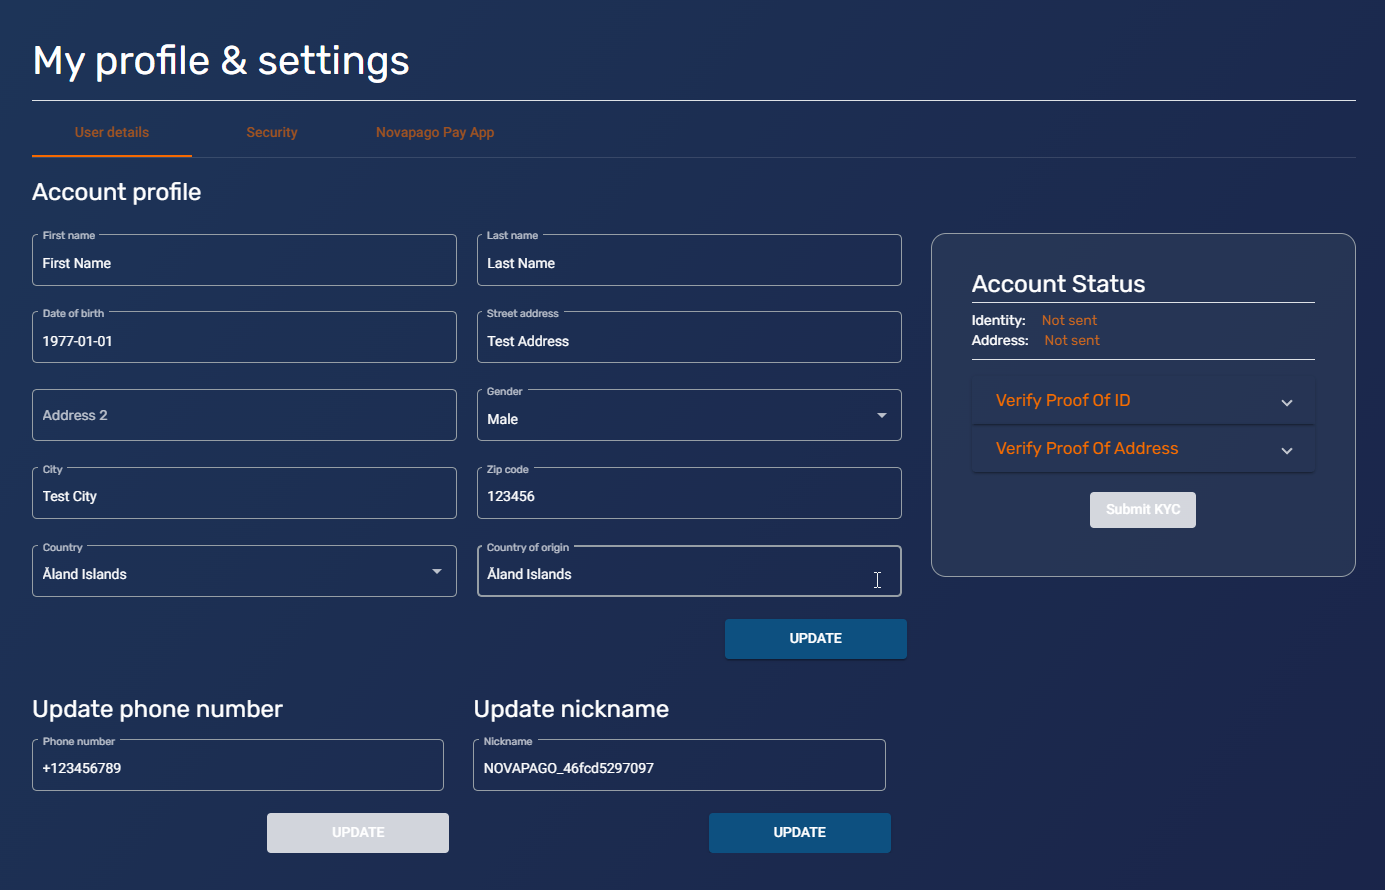Select the User details tab
This screenshot has height=890, width=1385.
112,132
